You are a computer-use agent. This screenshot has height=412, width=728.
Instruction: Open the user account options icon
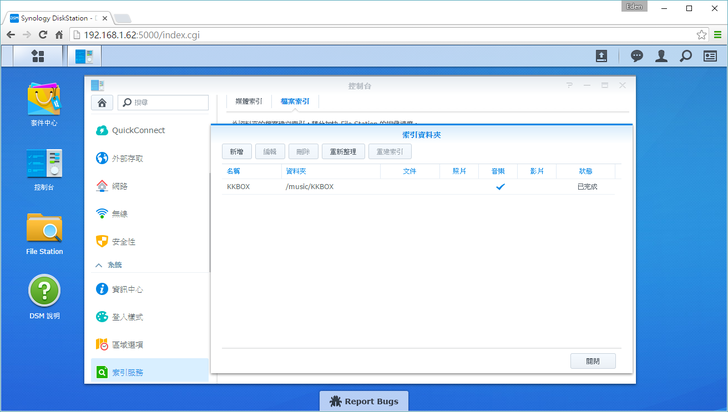tap(661, 56)
